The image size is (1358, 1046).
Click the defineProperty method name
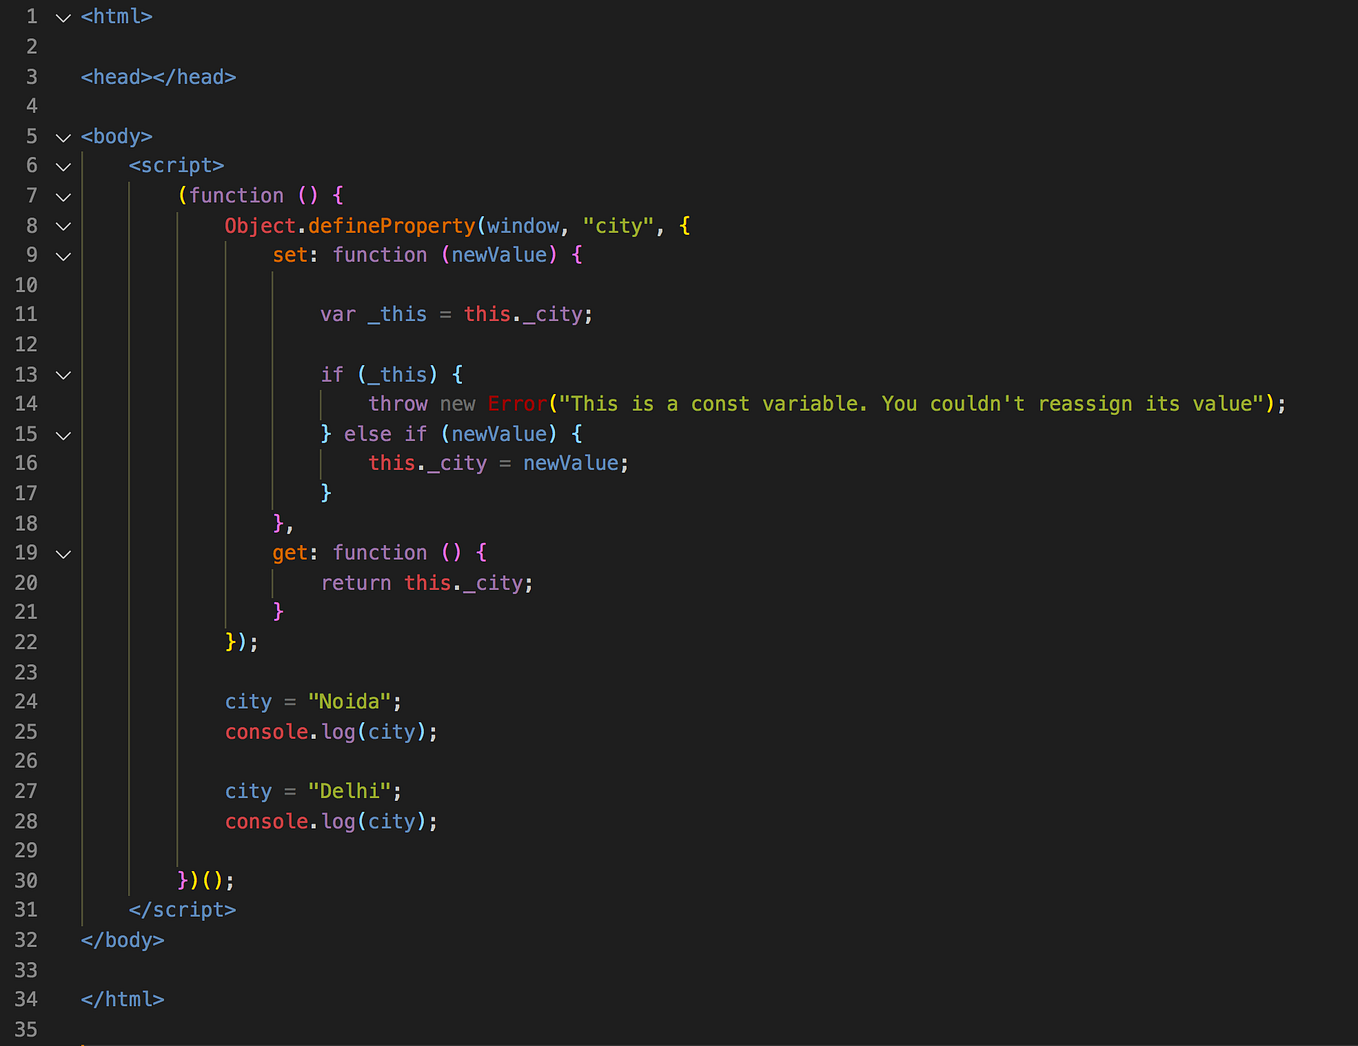pos(392,226)
